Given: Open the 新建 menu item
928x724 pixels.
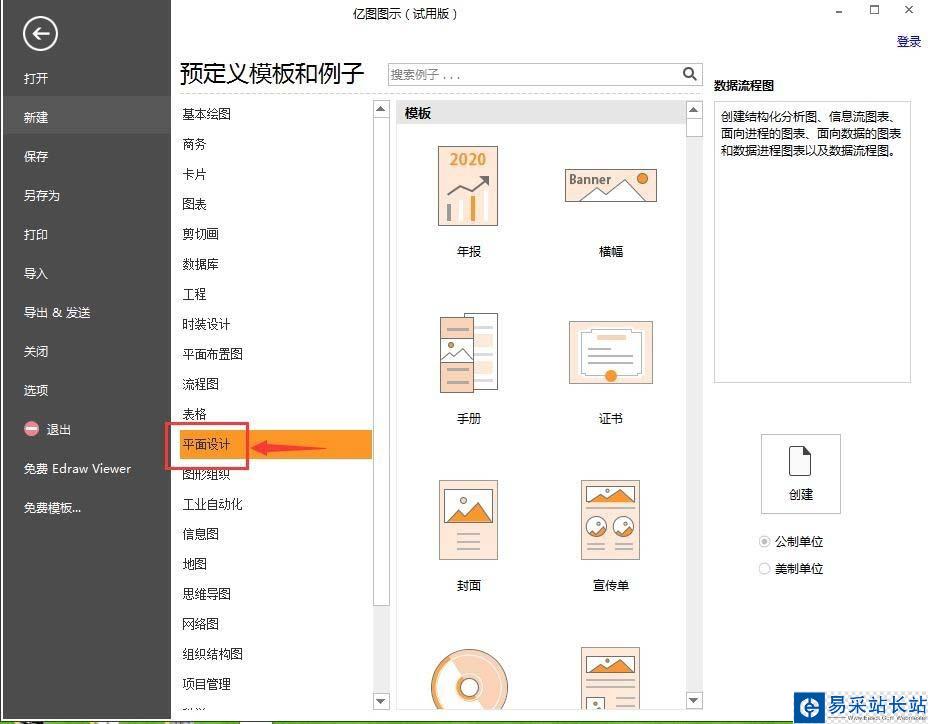Looking at the screenshot, I should (x=85, y=117).
